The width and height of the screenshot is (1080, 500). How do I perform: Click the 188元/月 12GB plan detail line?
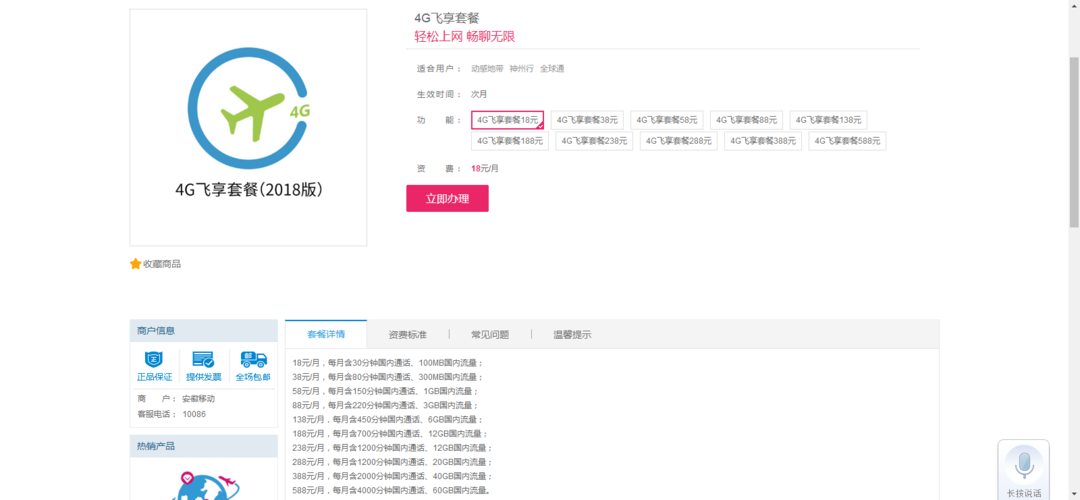(390, 433)
